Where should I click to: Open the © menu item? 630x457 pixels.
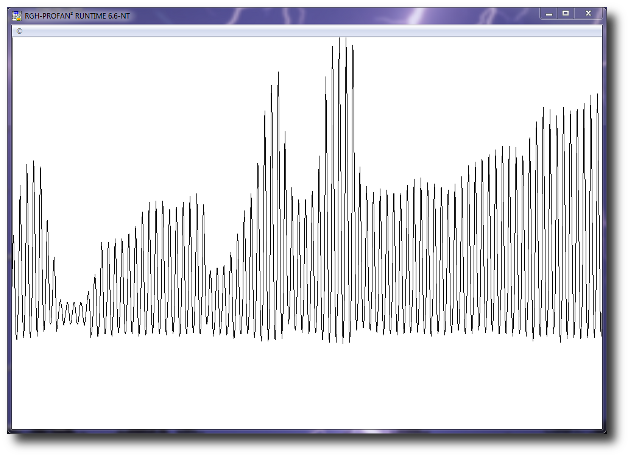click(19, 31)
